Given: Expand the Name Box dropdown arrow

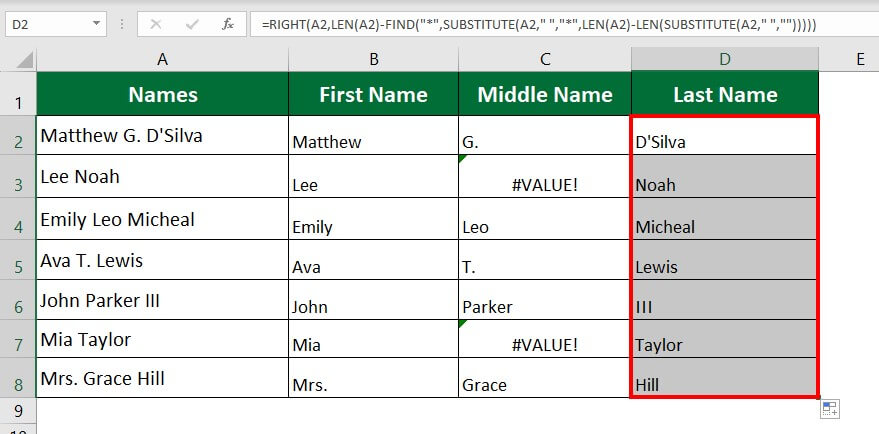Looking at the screenshot, I should 96,23.
